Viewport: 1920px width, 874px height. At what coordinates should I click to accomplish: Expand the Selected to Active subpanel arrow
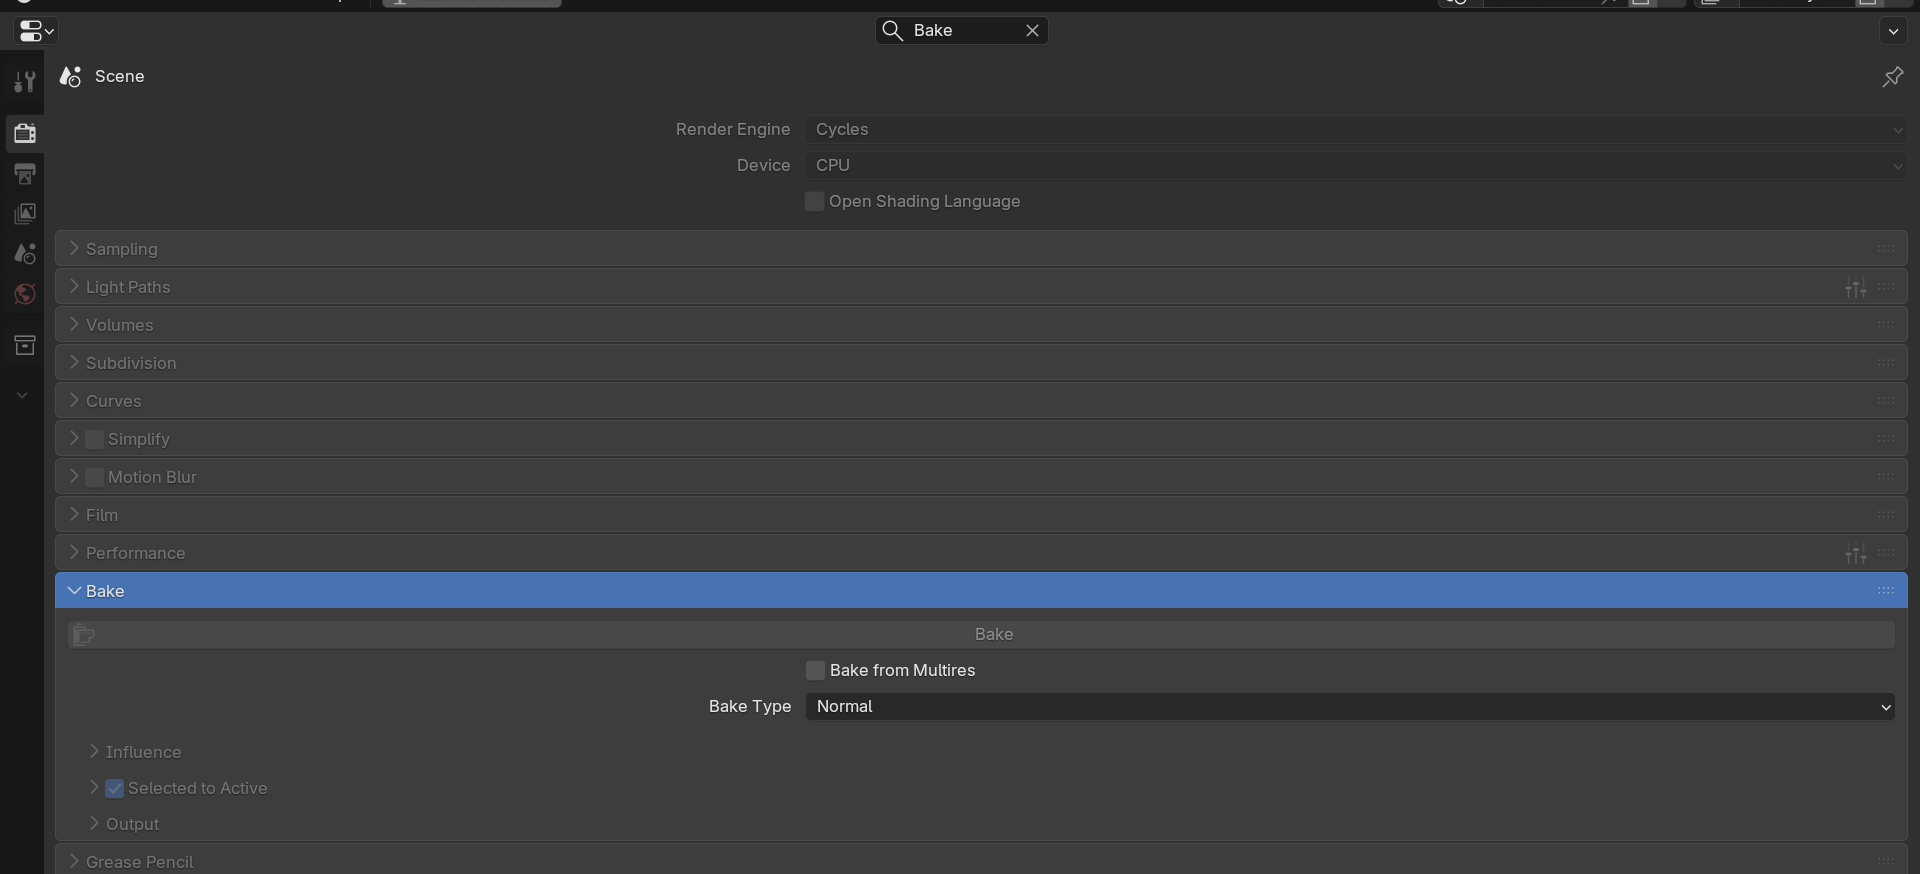click(93, 788)
